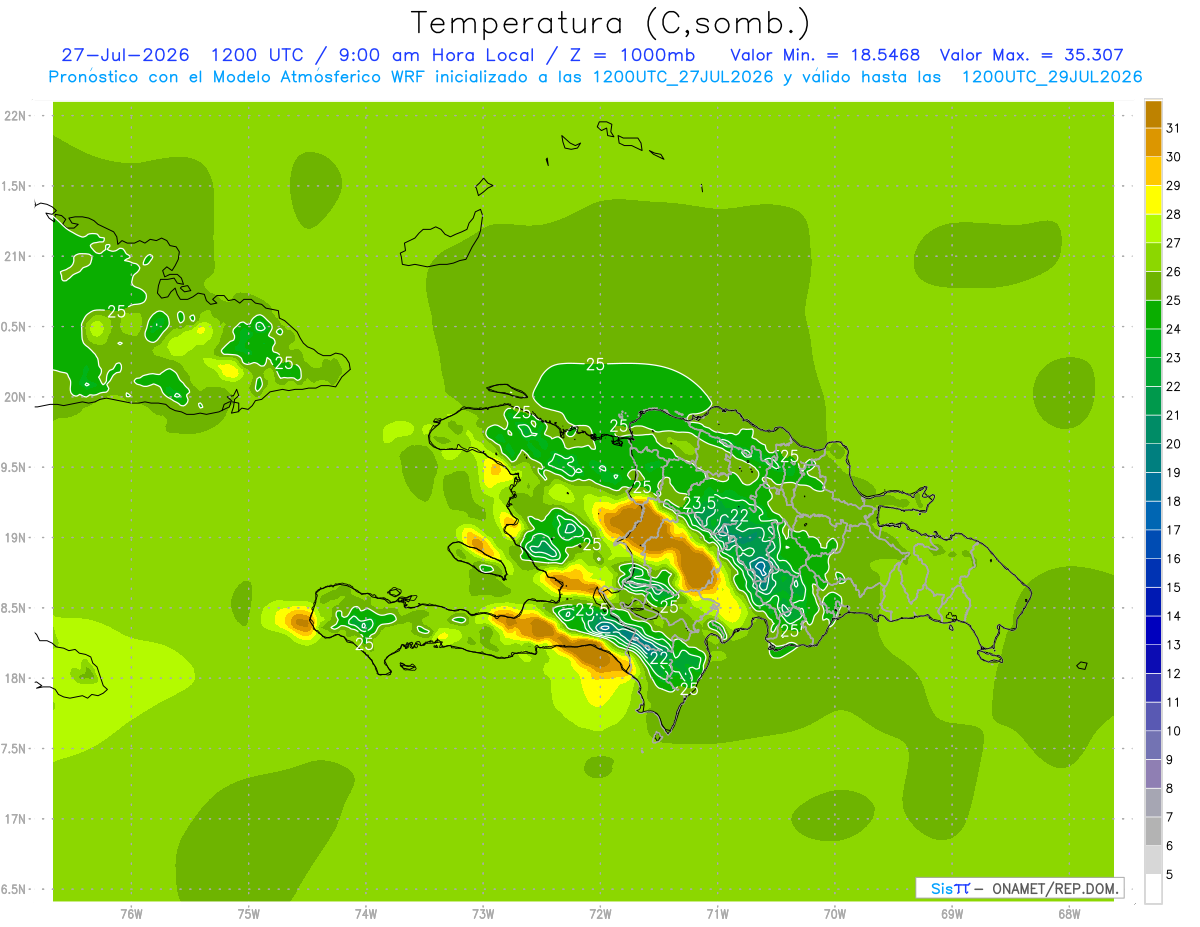Image resolution: width=1200 pixels, height=927 pixels.
Task: Click the "SisTT – ONAMET/REP.DOM." credit box
Action: pyautogui.click(x=1019, y=888)
